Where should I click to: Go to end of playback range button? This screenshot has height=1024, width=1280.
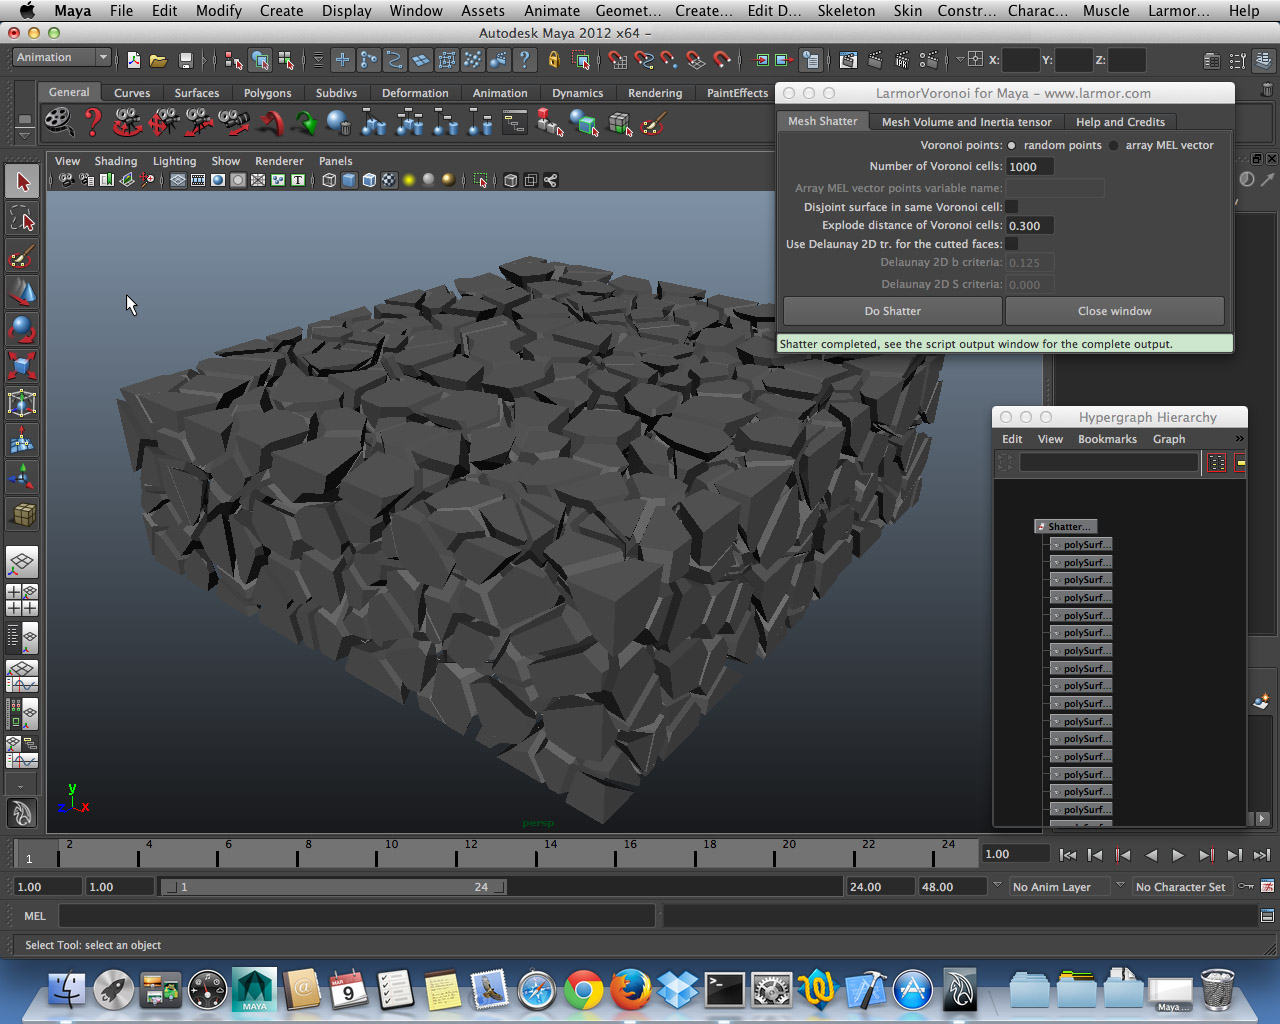click(x=1261, y=855)
